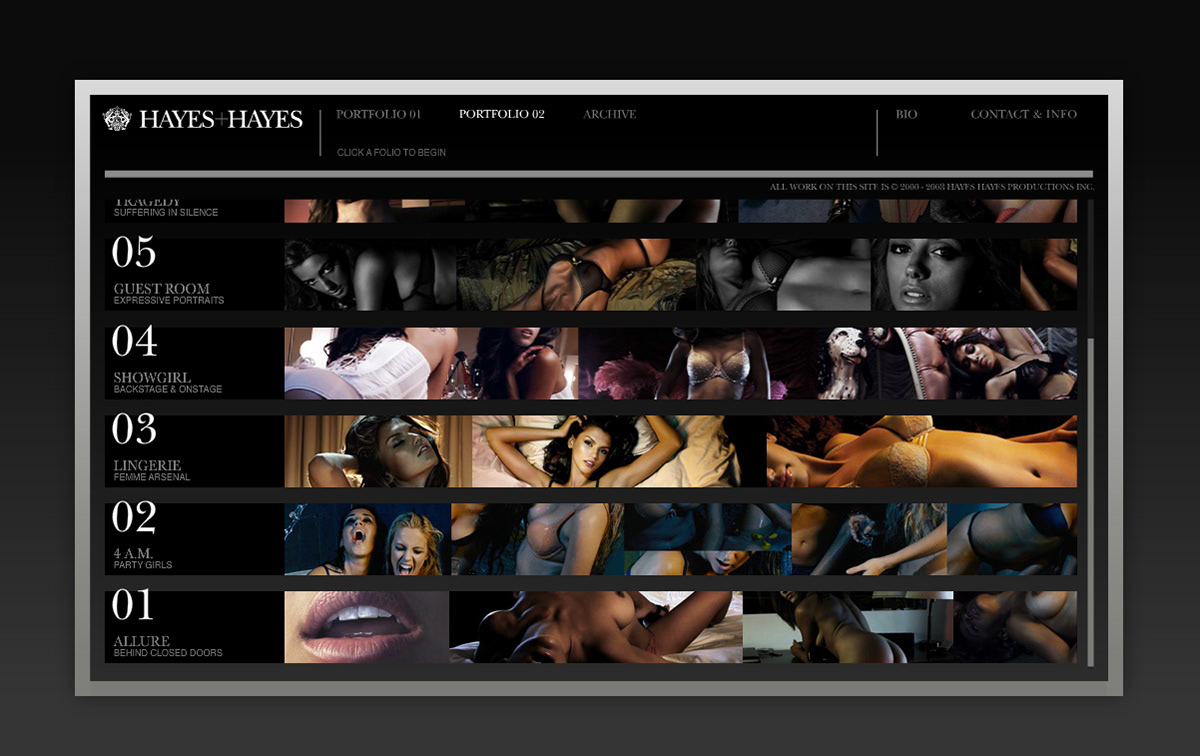Screen dimensions: 1200x756
Task: Go to the Bio page
Action: click(907, 114)
